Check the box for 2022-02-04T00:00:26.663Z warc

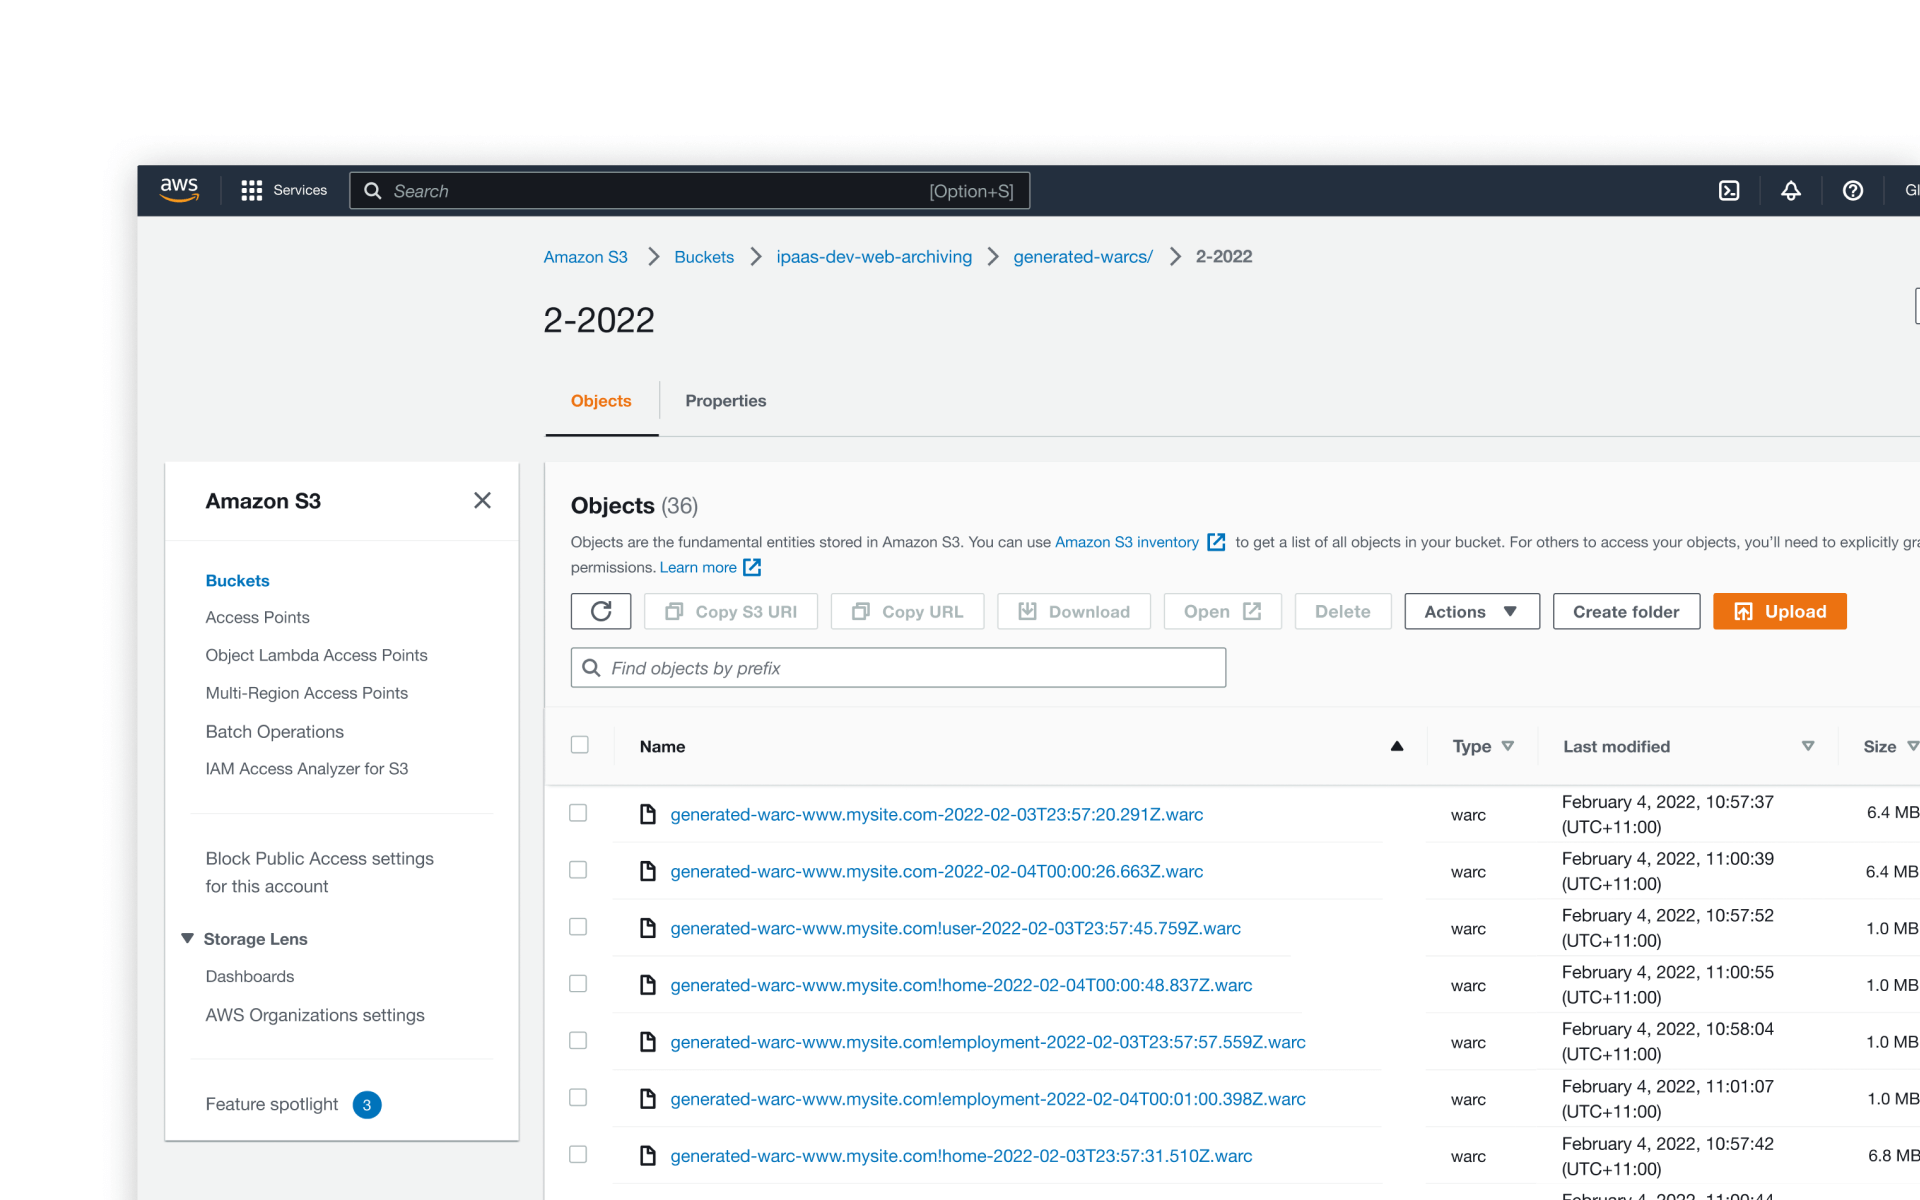[x=578, y=870]
